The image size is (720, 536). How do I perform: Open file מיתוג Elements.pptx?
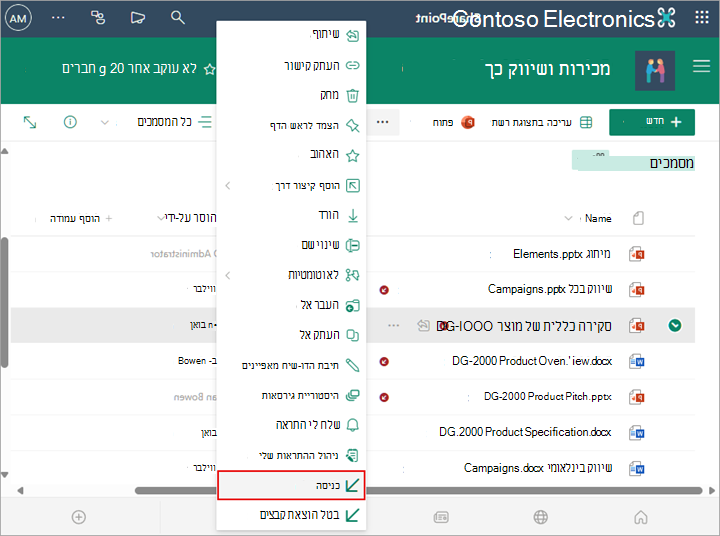coord(562,254)
